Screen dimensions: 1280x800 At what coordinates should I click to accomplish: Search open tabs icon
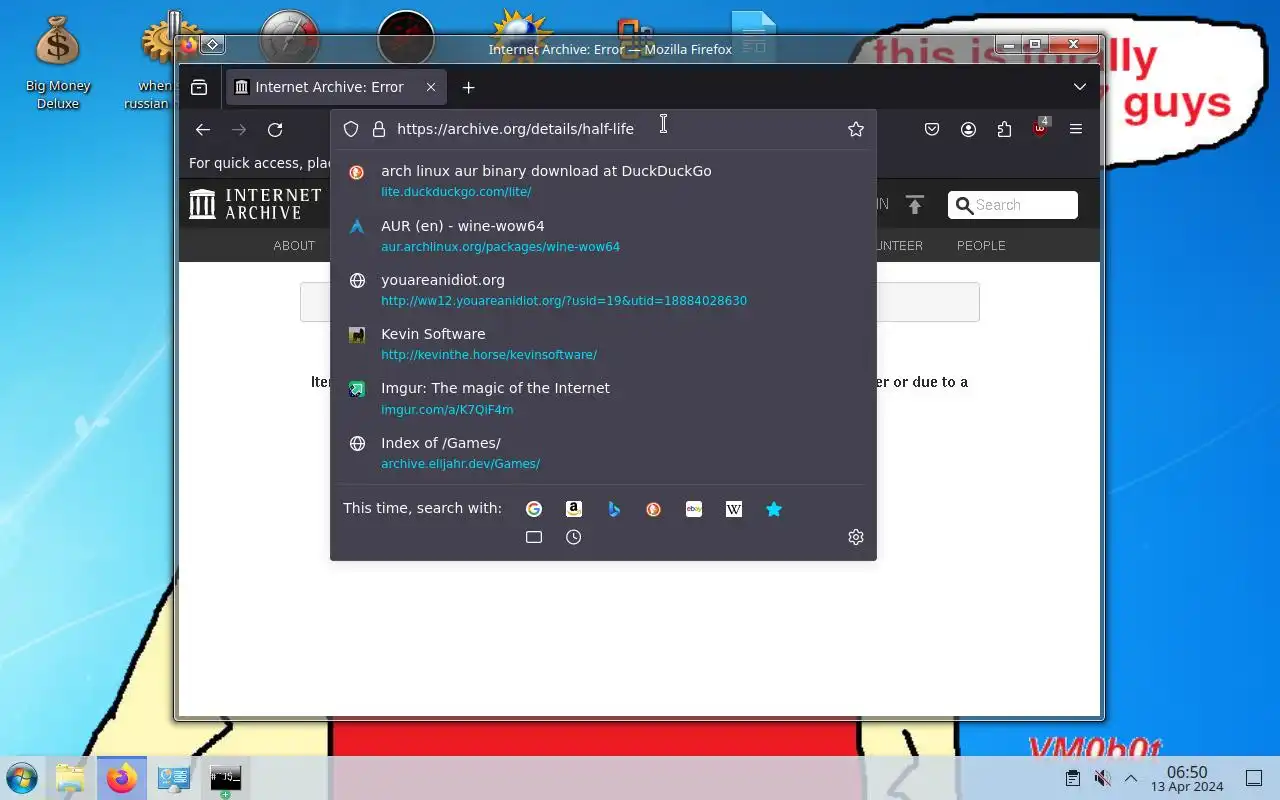click(x=534, y=537)
